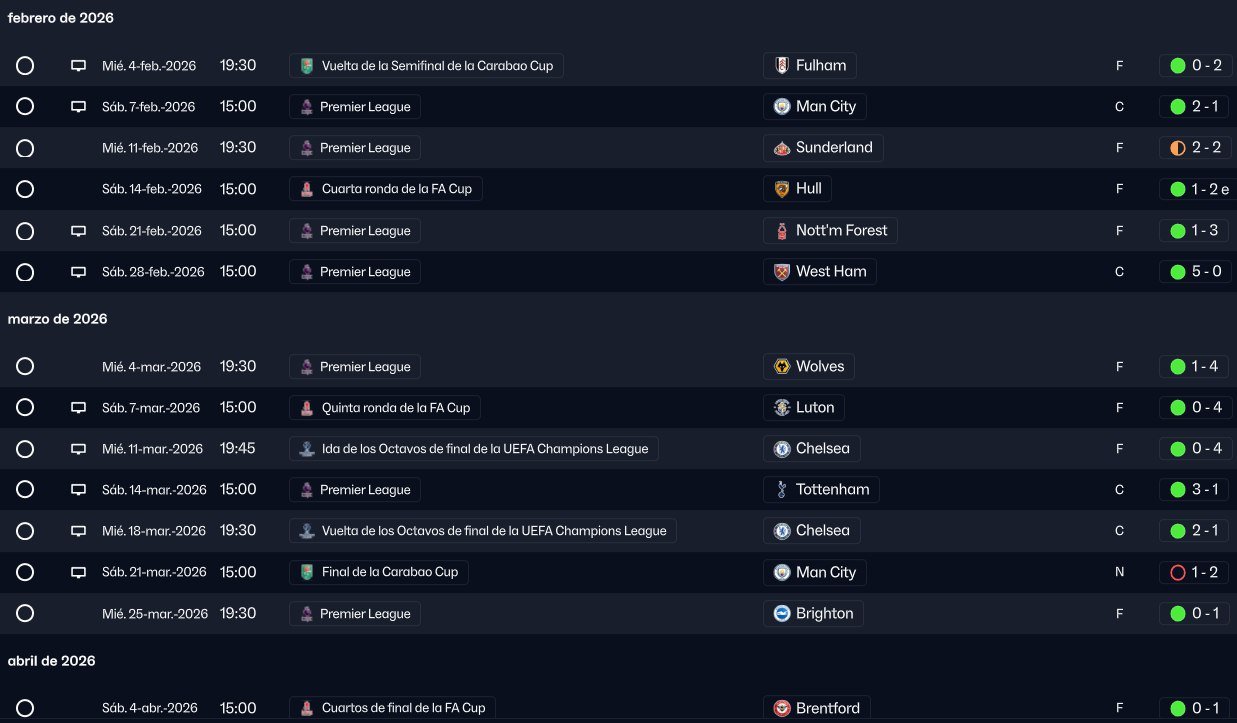Select the radio circle for the Luton match
The height and width of the screenshot is (723, 1237).
coord(25,408)
